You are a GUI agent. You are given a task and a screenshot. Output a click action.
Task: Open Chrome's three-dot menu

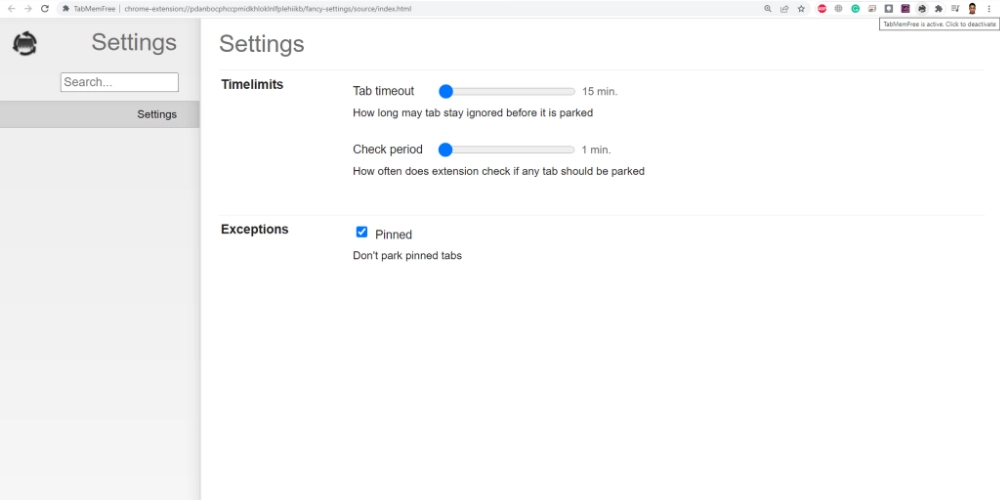(x=989, y=9)
